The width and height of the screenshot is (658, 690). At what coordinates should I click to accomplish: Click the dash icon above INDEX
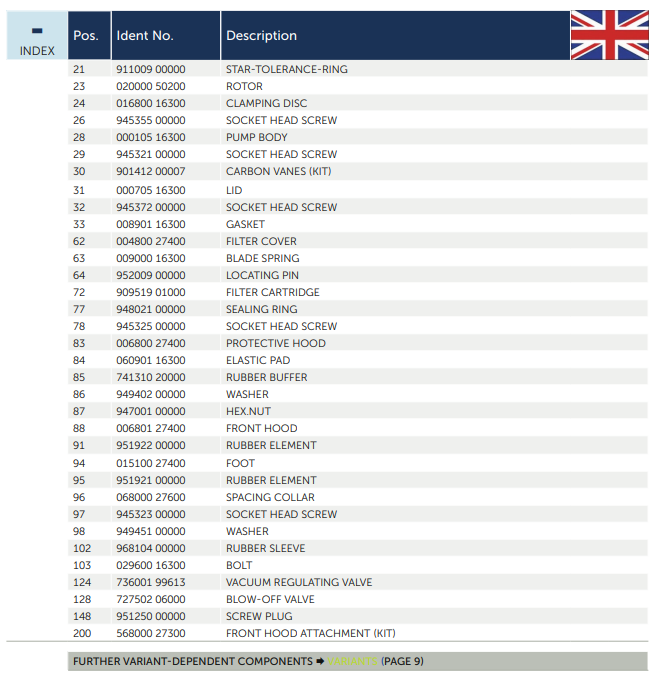(x=37, y=31)
